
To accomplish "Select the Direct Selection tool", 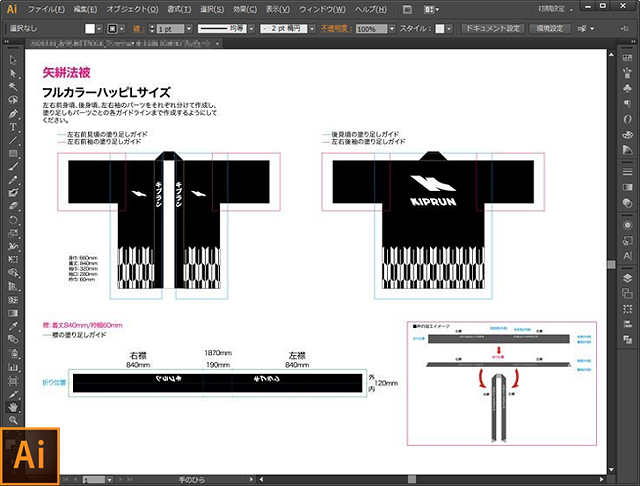I will (x=13, y=73).
